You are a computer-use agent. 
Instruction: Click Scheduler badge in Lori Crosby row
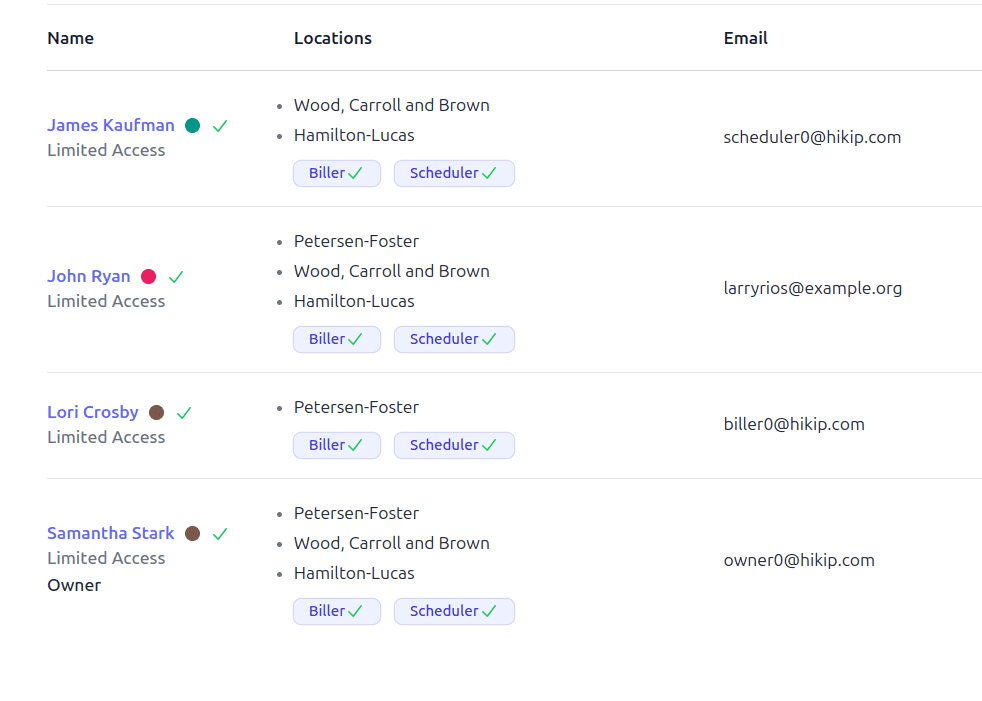click(x=454, y=445)
